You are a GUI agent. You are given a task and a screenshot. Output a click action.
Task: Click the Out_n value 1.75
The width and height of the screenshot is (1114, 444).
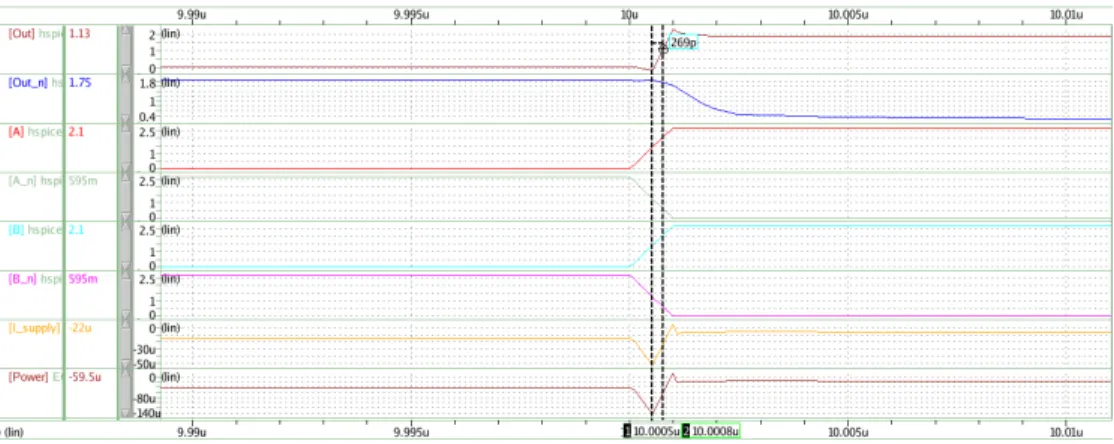[80, 82]
